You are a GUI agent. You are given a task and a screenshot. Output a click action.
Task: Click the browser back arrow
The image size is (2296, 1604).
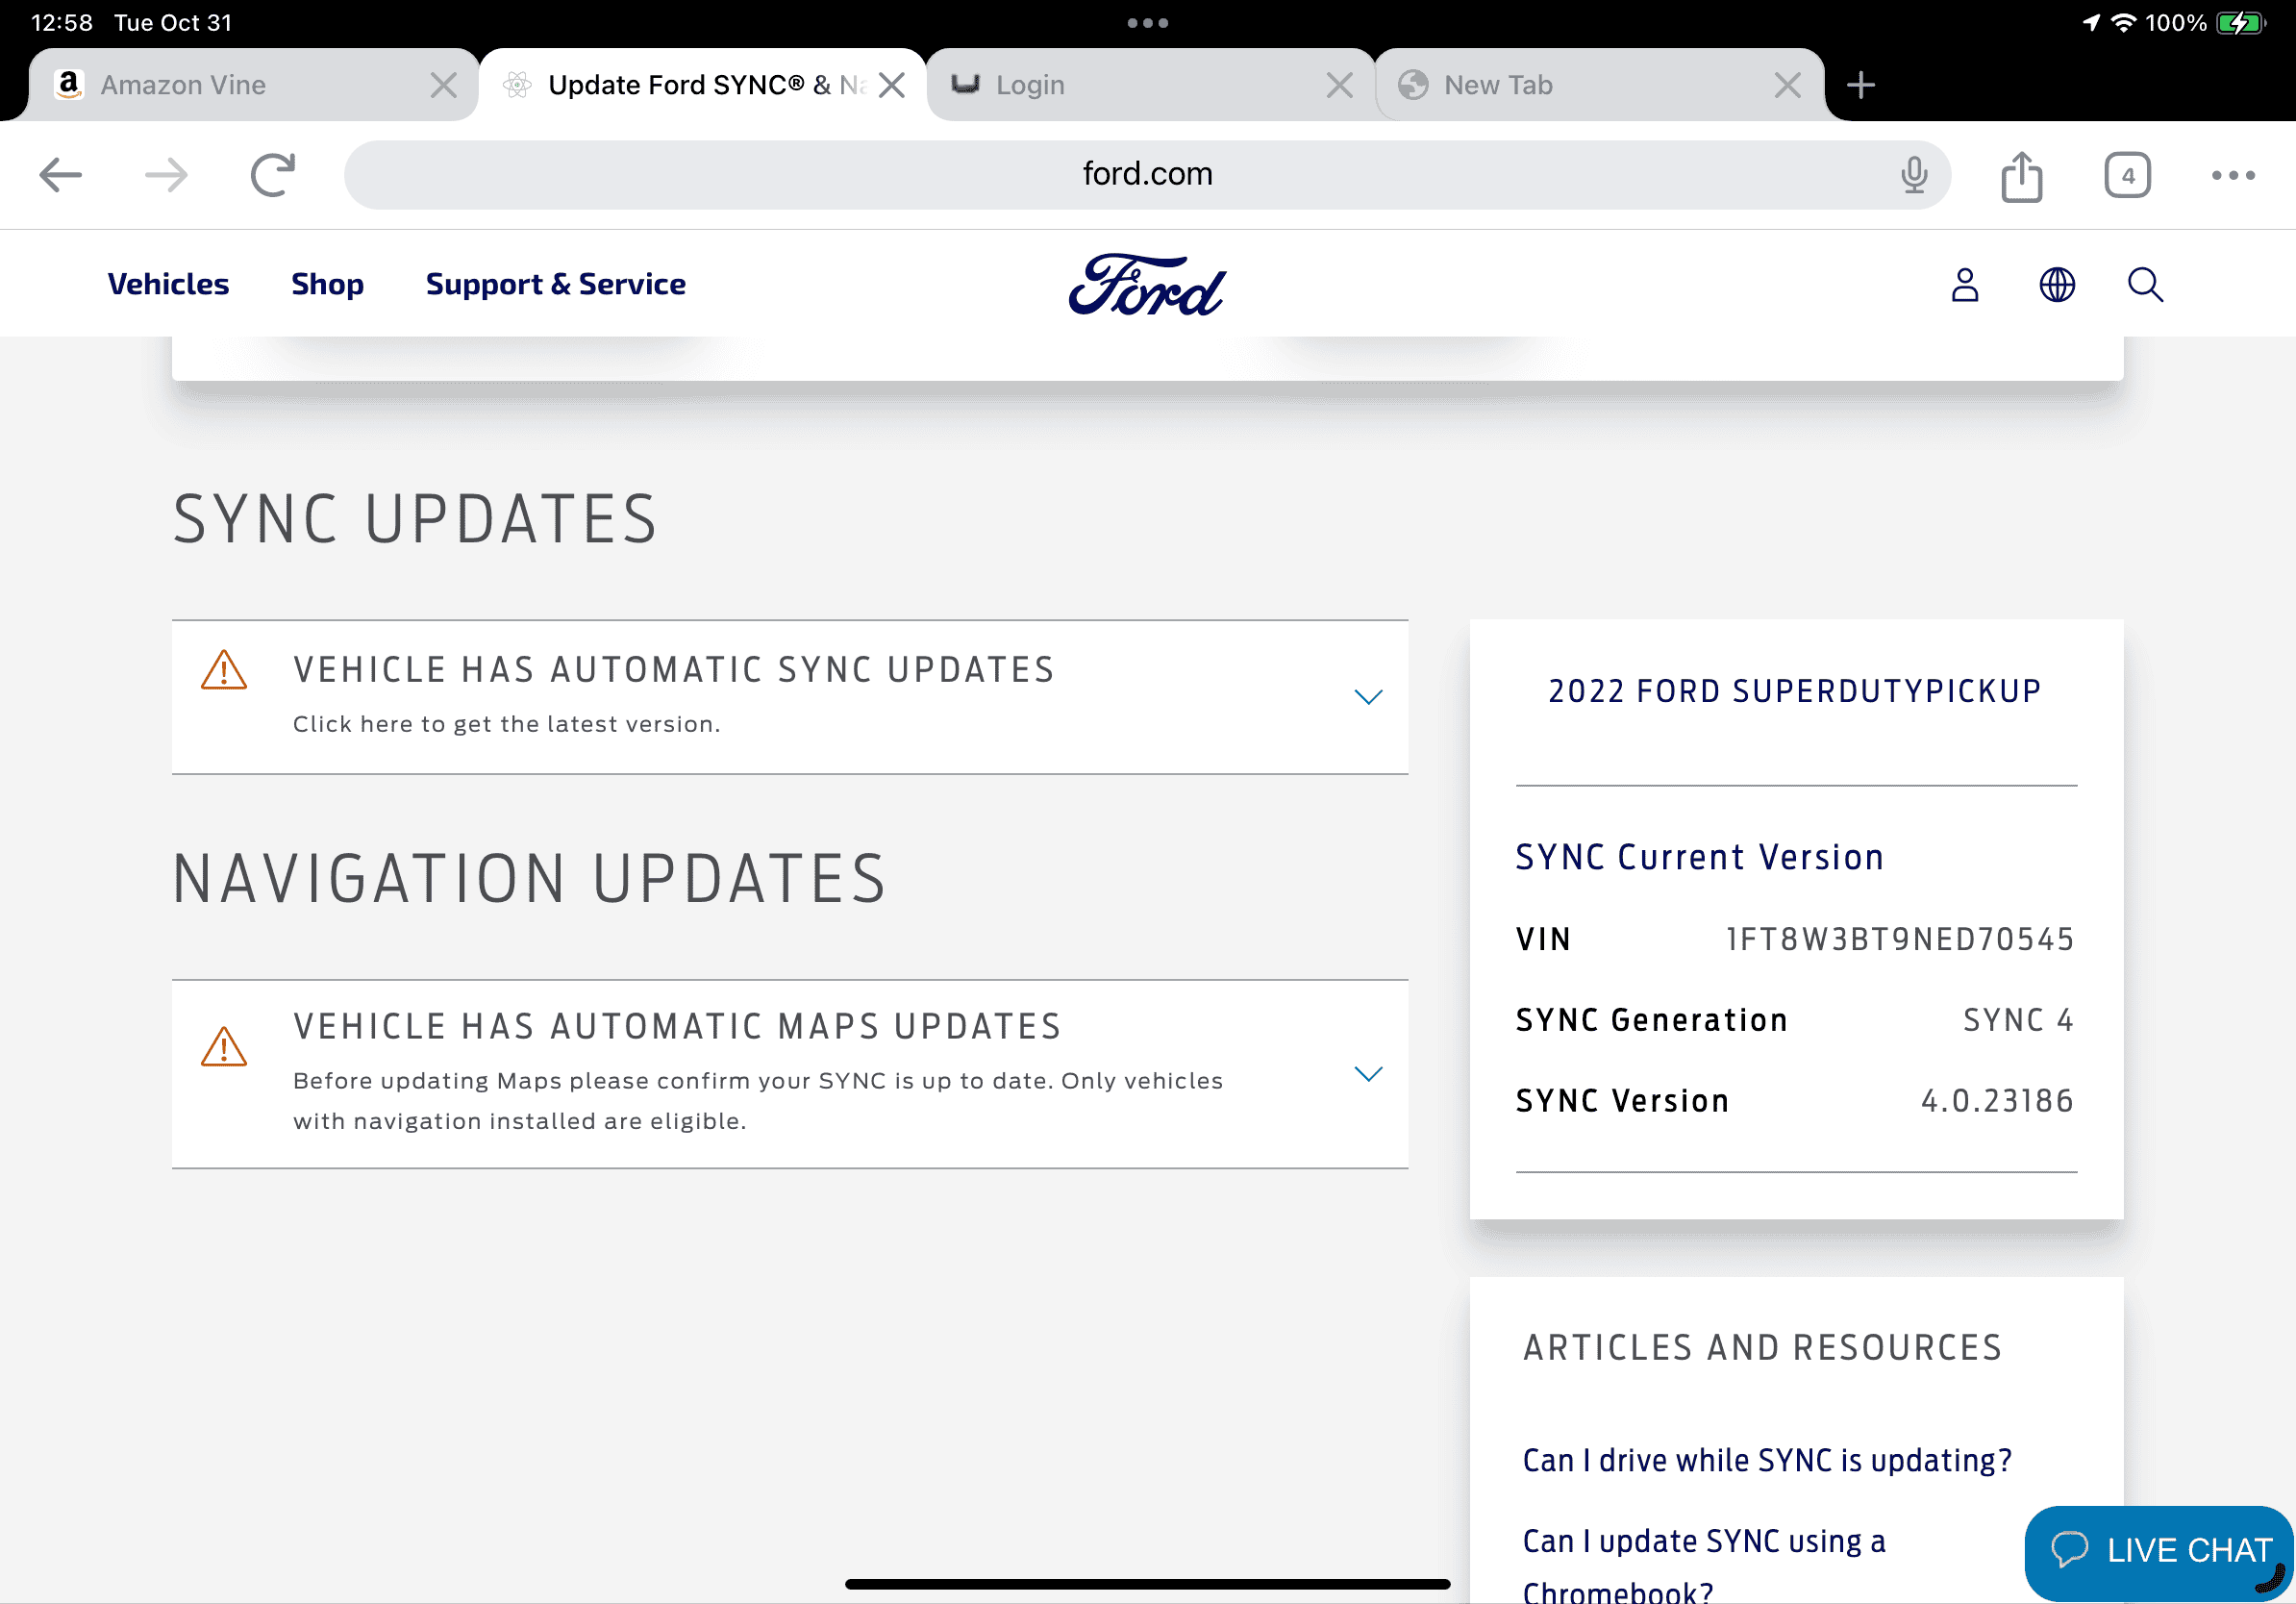coord(60,175)
